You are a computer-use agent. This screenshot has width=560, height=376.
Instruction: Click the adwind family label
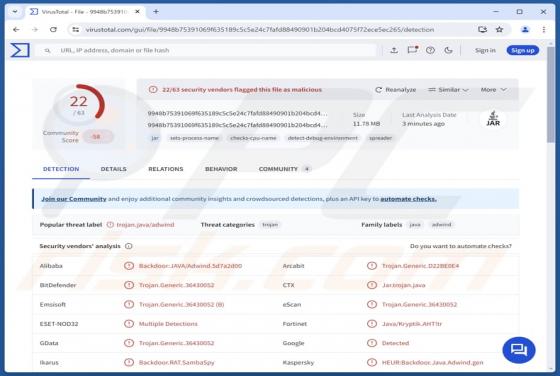point(441,225)
